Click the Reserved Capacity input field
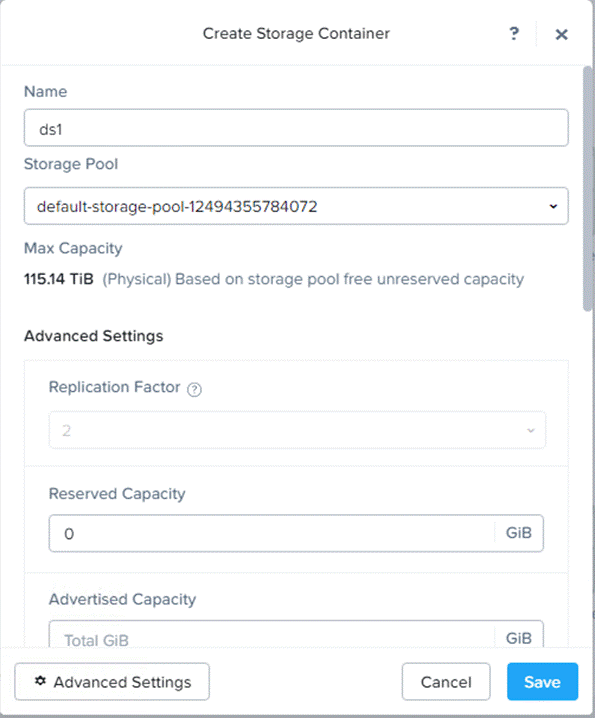 tap(296, 533)
